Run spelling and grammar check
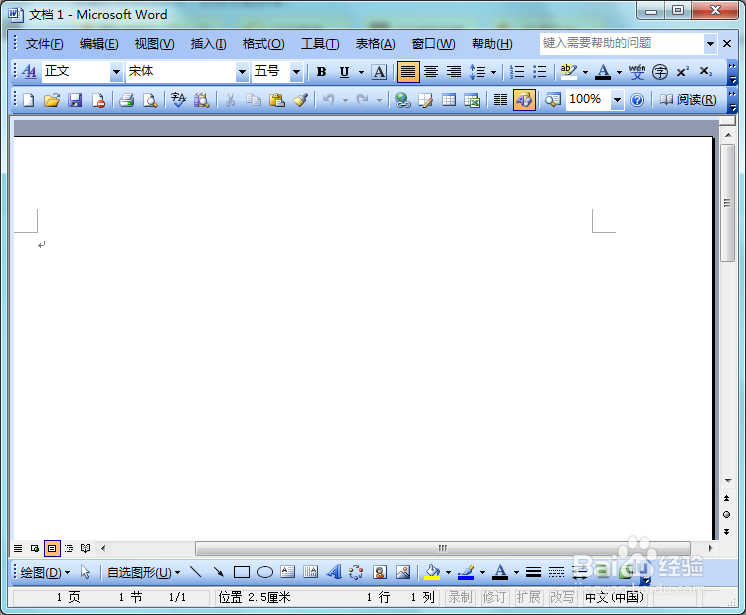 tap(178, 100)
